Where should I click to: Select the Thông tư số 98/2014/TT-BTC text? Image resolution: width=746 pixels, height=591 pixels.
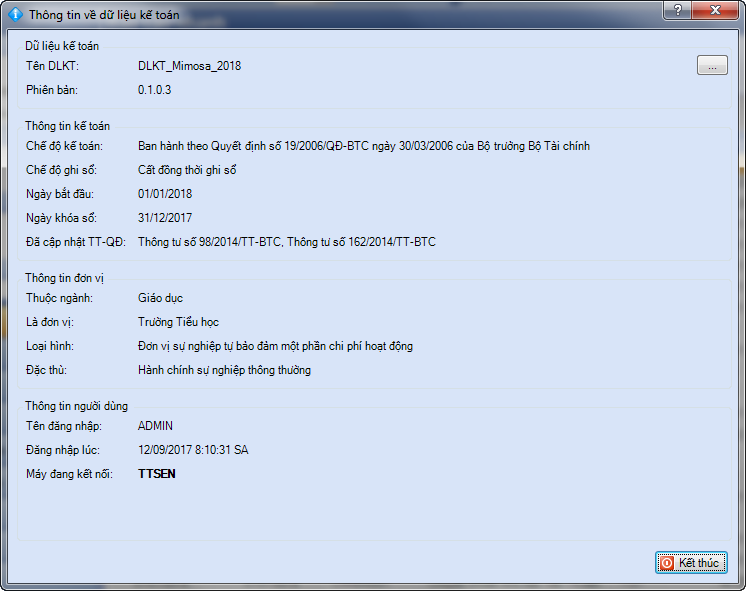click(210, 242)
